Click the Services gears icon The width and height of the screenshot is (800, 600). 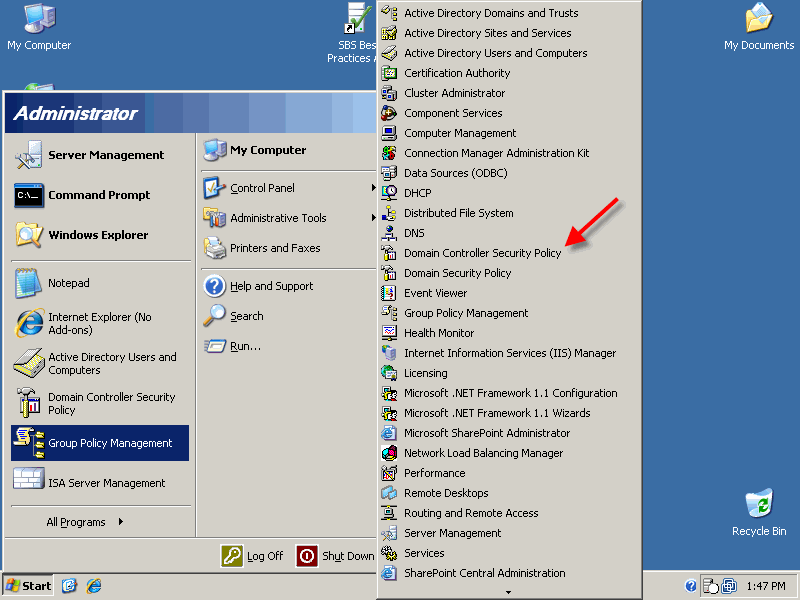click(x=389, y=553)
